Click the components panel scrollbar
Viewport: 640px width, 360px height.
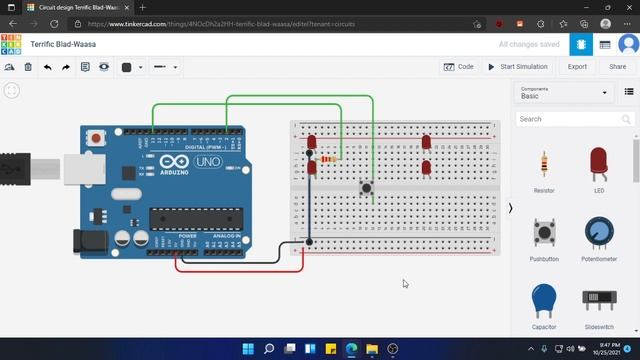[x=636, y=161]
